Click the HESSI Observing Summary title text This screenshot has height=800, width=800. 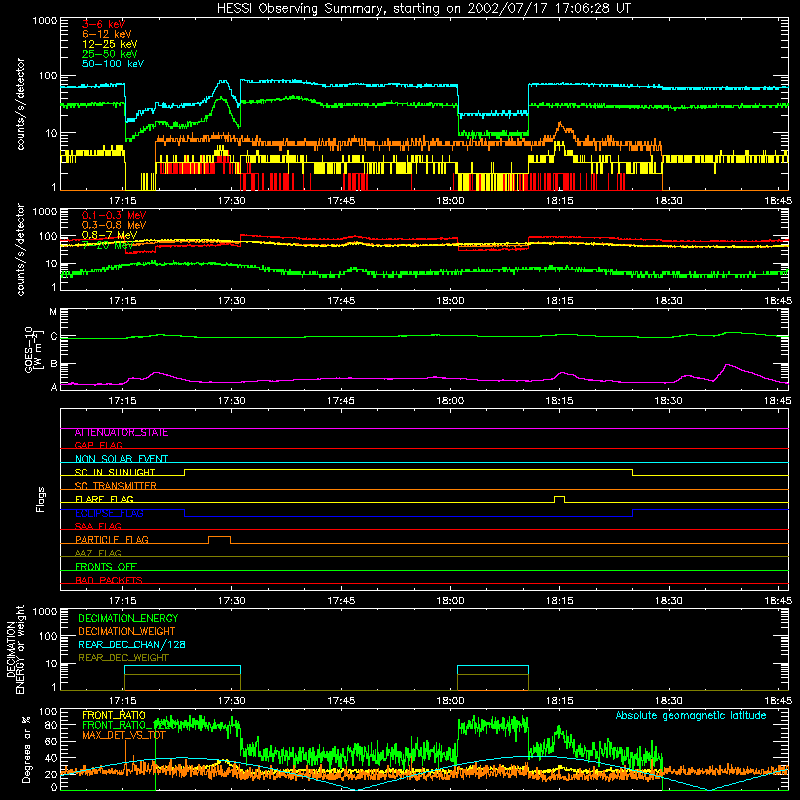click(x=424, y=9)
